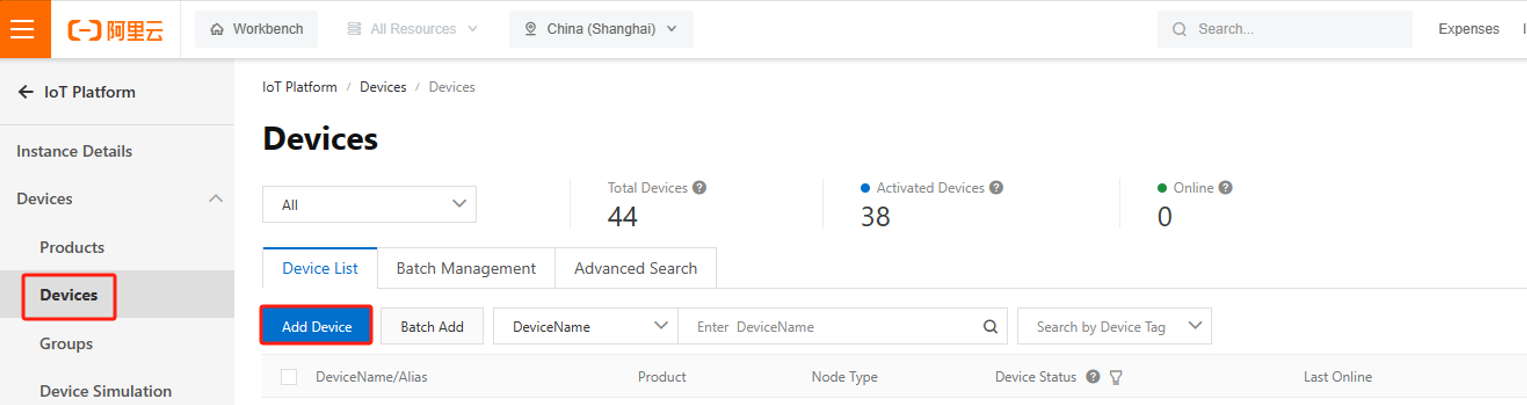Click help icon beside Online count

pos(1225,188)
